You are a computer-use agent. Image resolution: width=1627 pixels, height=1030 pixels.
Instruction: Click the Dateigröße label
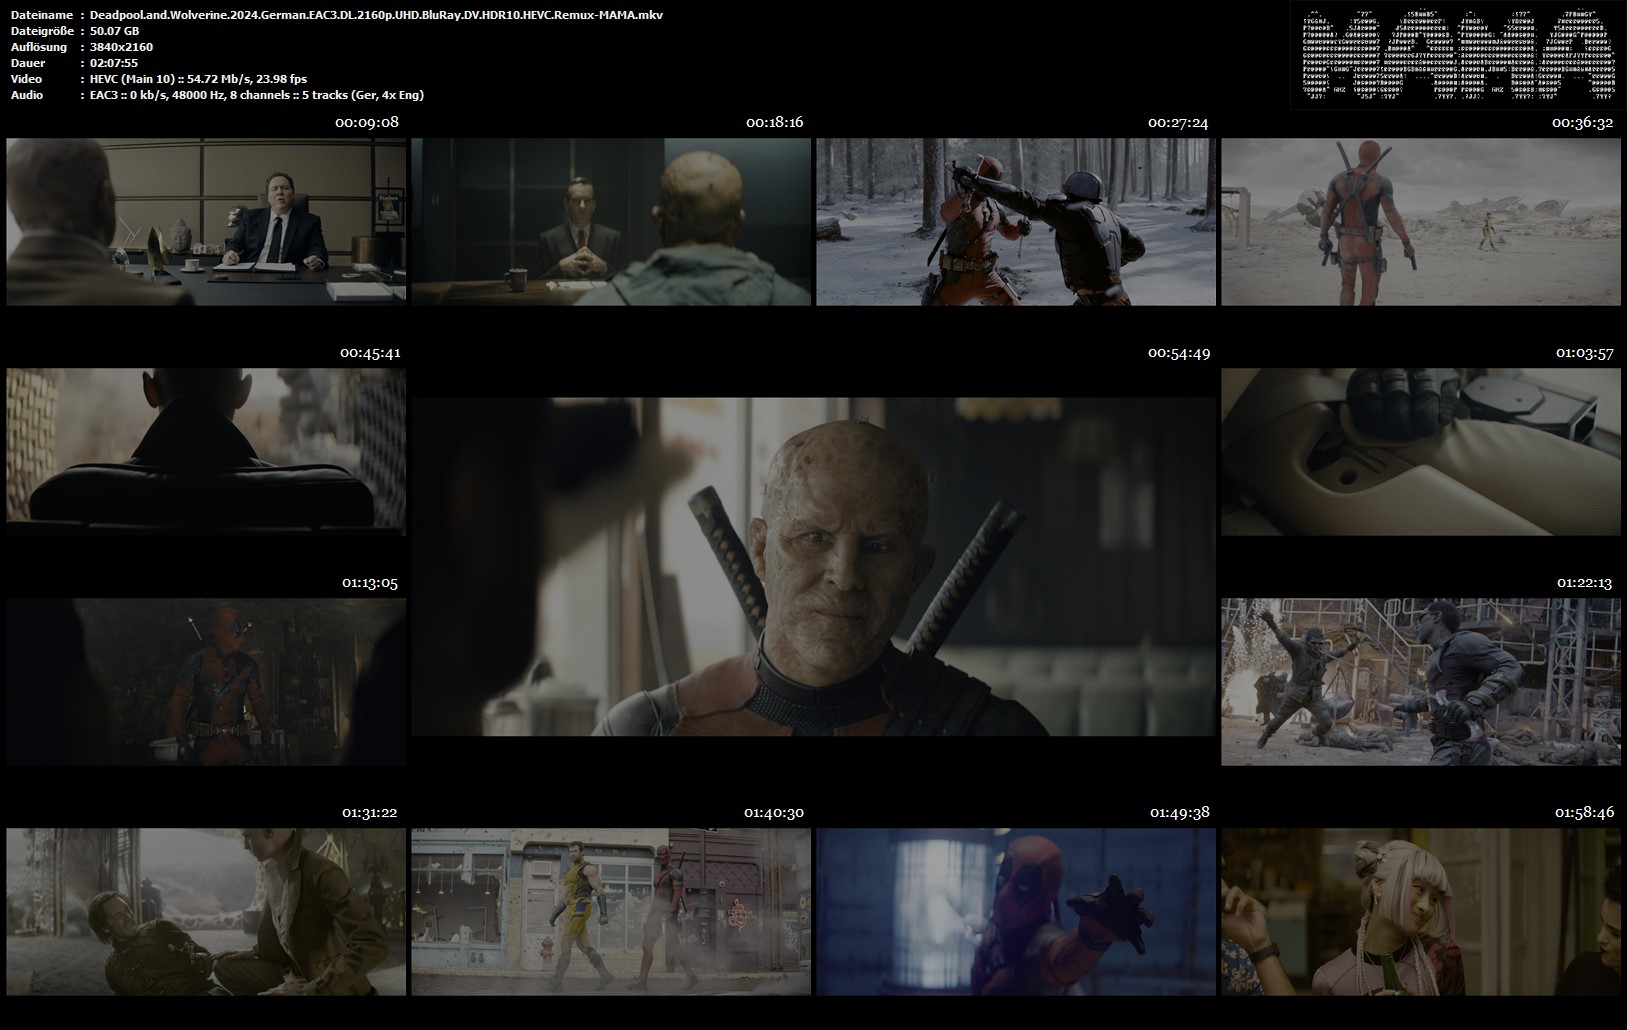coord(40,31)
